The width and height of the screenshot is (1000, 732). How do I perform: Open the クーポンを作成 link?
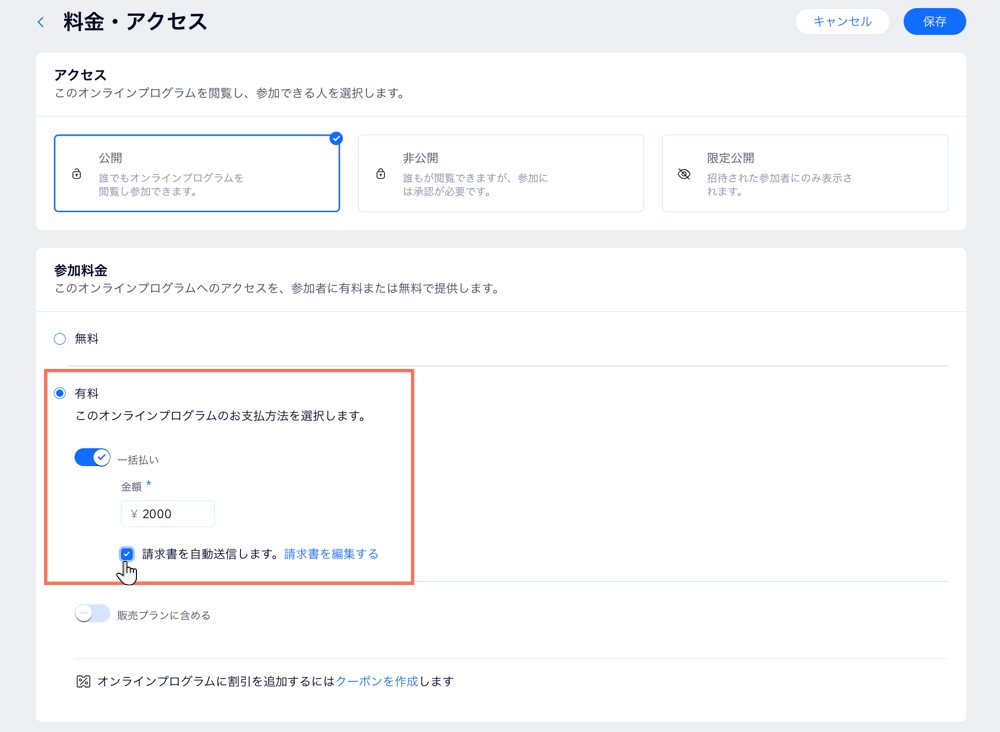point(377,682)
